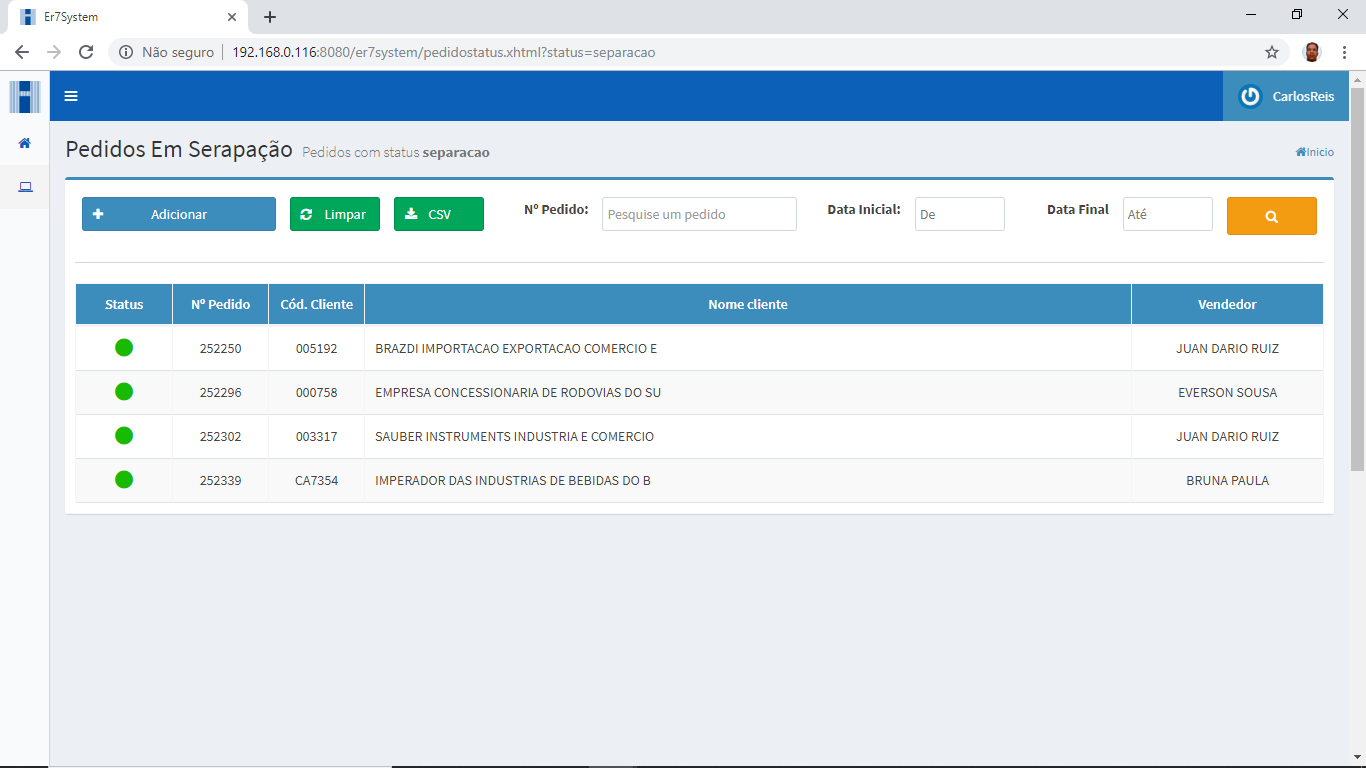
Task: Click vendedor EVERSON SOUSA
Action: coord(1227,393)
